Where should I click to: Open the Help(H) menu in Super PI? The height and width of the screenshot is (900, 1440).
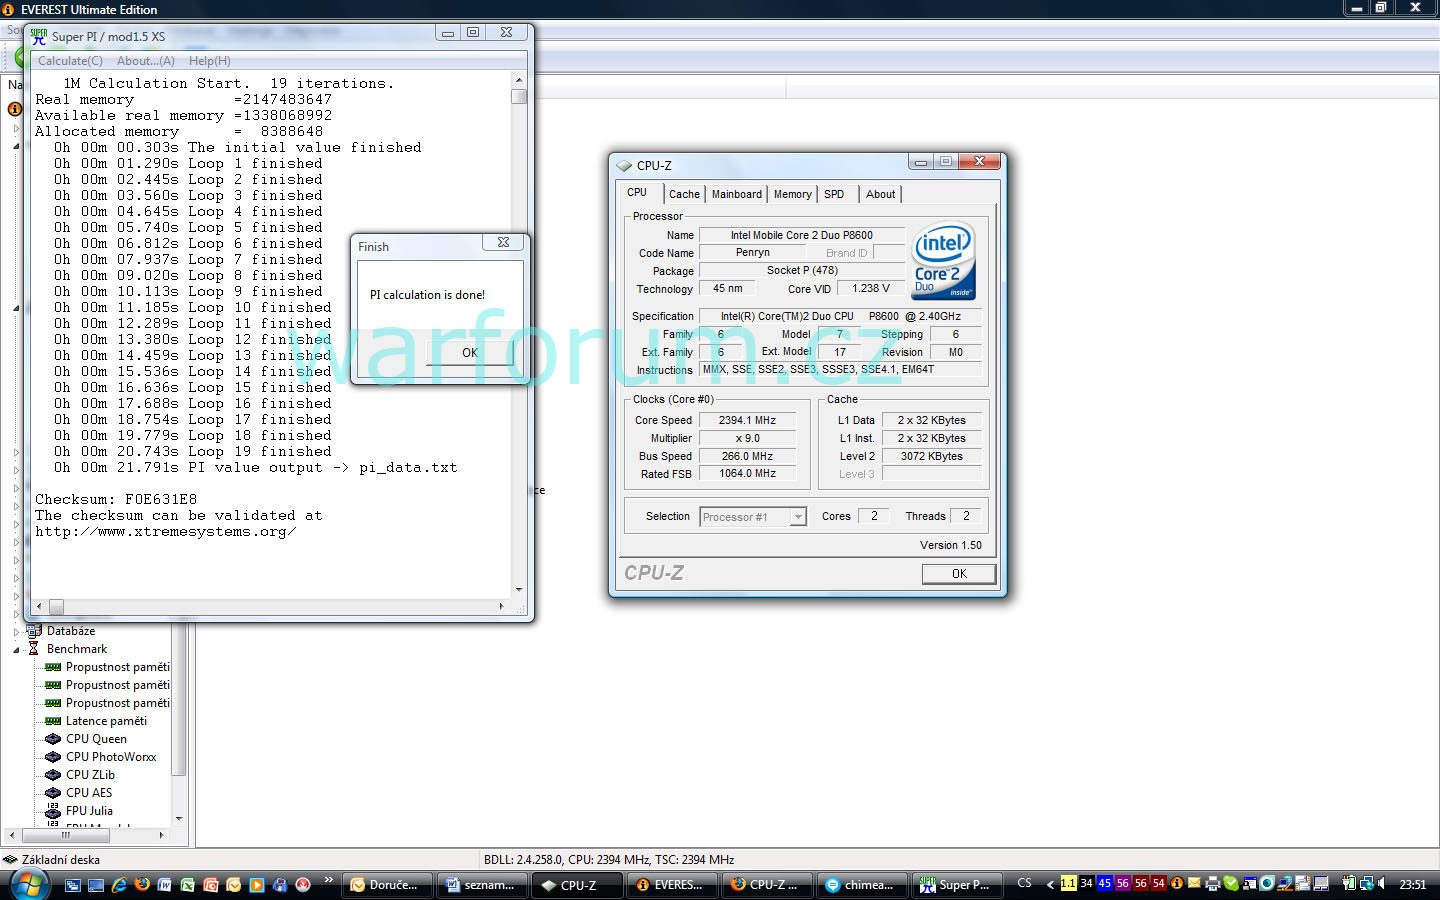point(210,61)
